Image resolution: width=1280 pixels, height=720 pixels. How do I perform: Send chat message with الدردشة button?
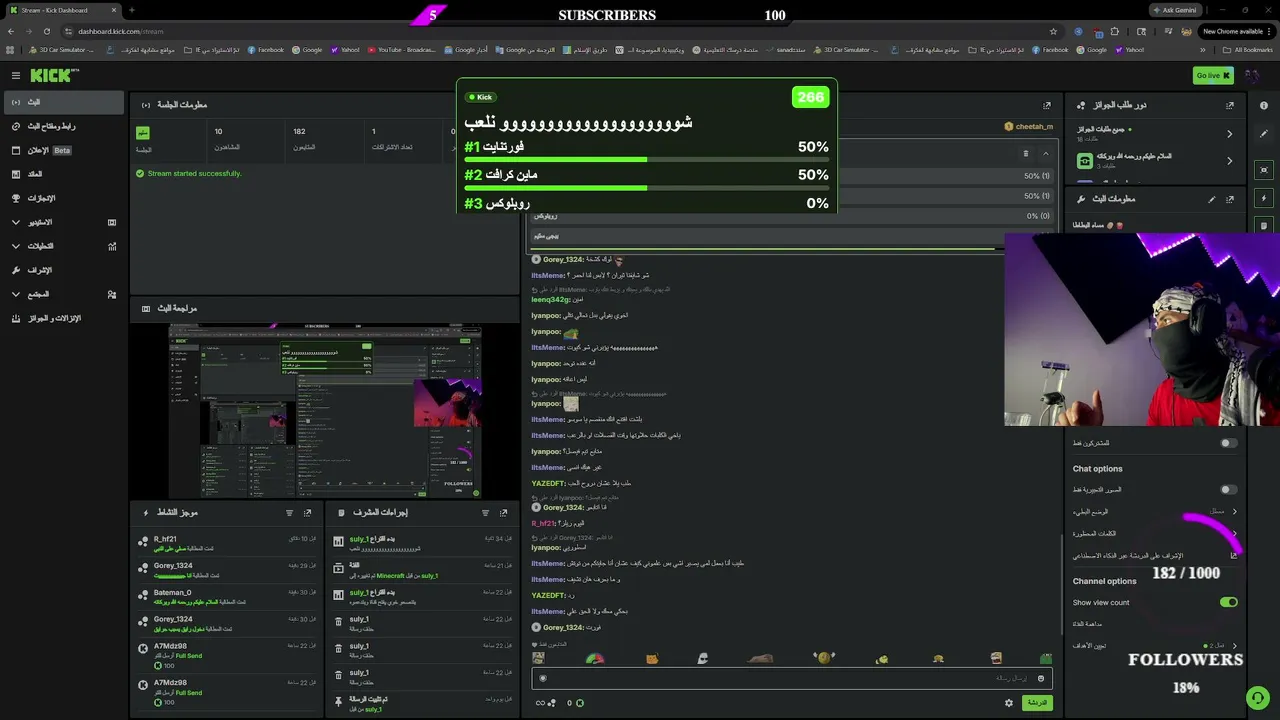click(x=1037, y=703)
